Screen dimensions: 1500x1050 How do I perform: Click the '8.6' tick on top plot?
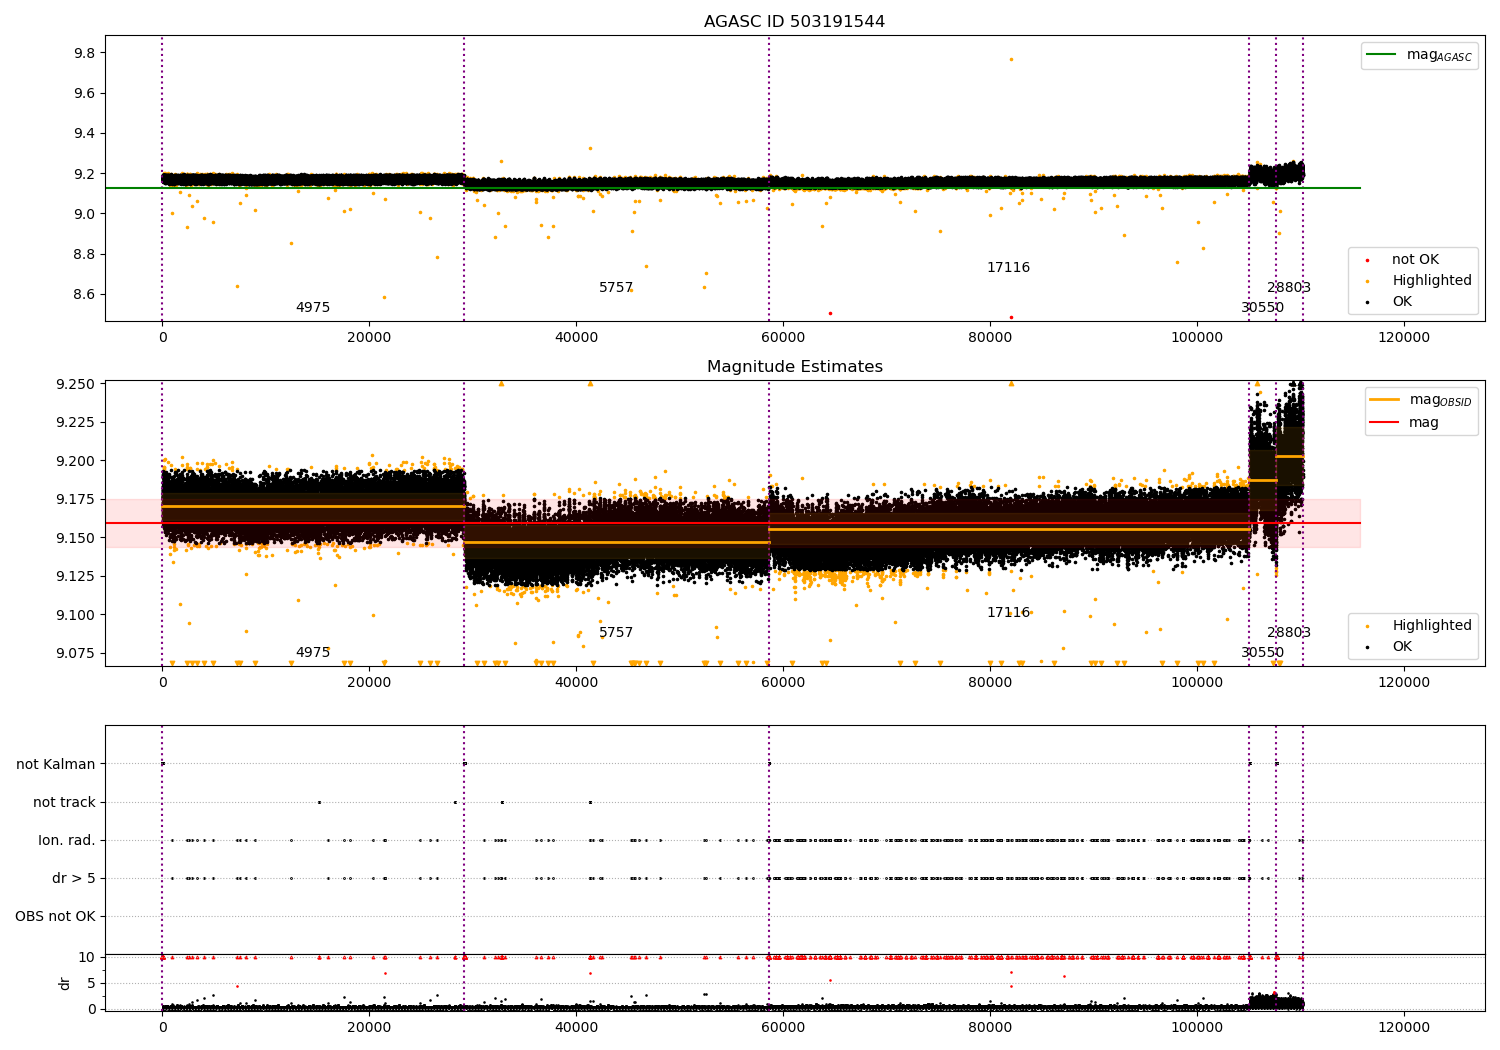pos(84,294)
